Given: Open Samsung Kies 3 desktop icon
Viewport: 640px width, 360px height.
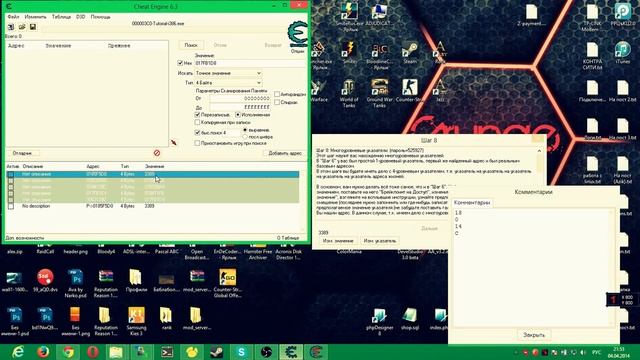Looking at the screenshot, I should 136,321.
